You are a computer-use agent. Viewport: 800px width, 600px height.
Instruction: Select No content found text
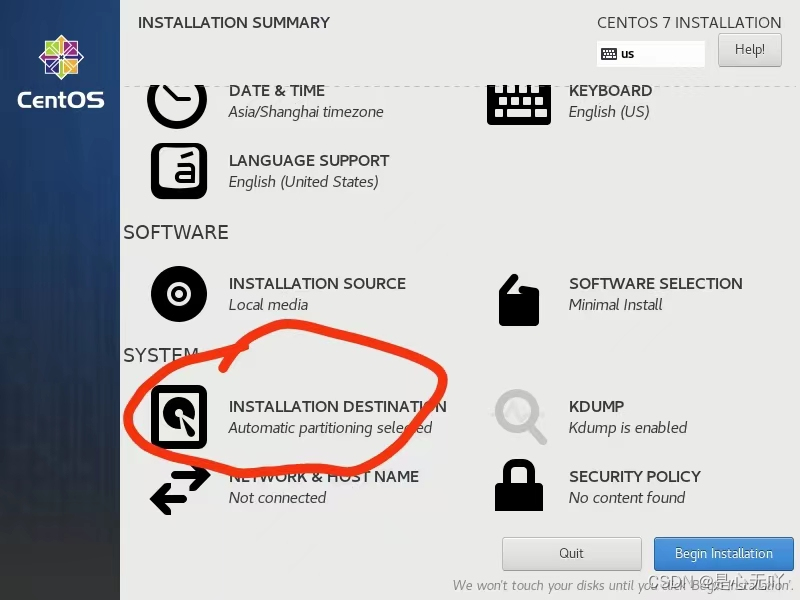pyautogui.click(x=627, y=497)
